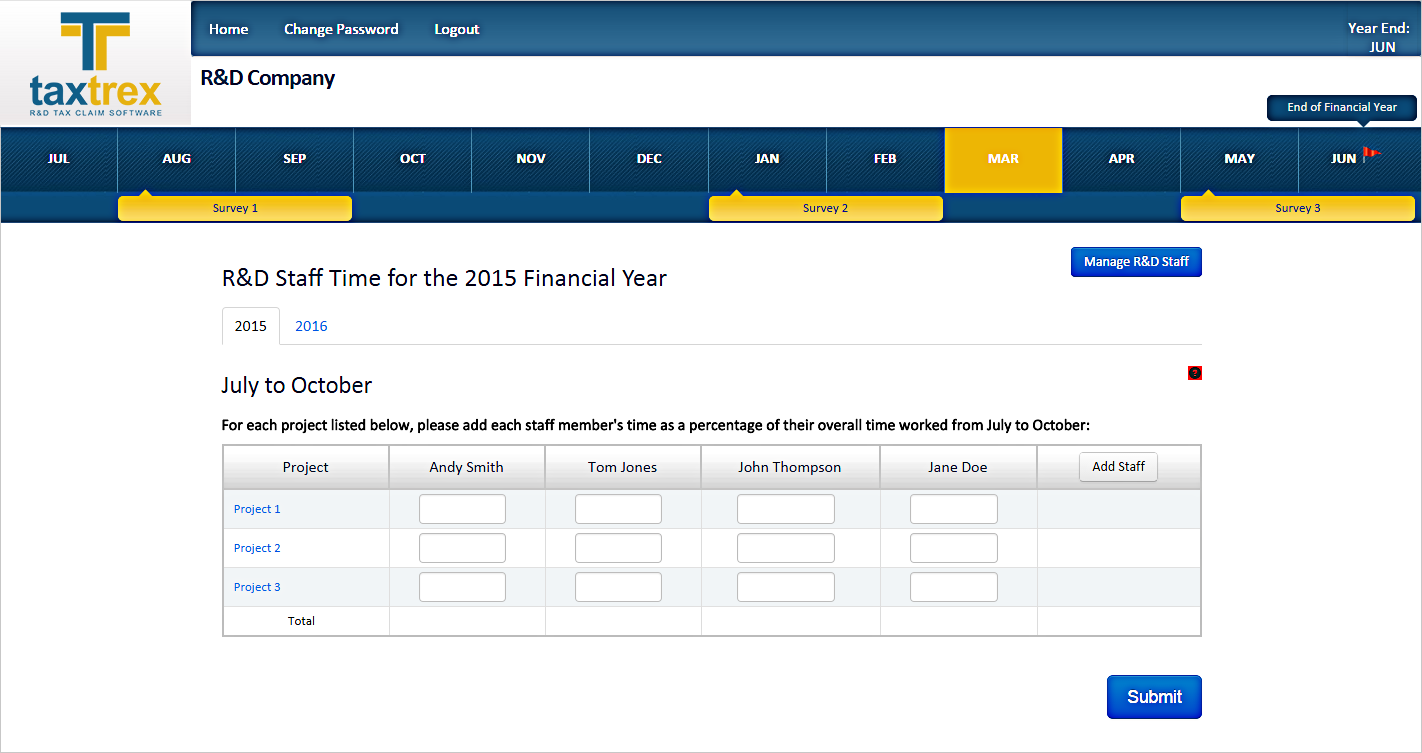Click John Thompson's Project 3 input box
The height and width of the screenshot is (753, 1422).
click(785, 587)
